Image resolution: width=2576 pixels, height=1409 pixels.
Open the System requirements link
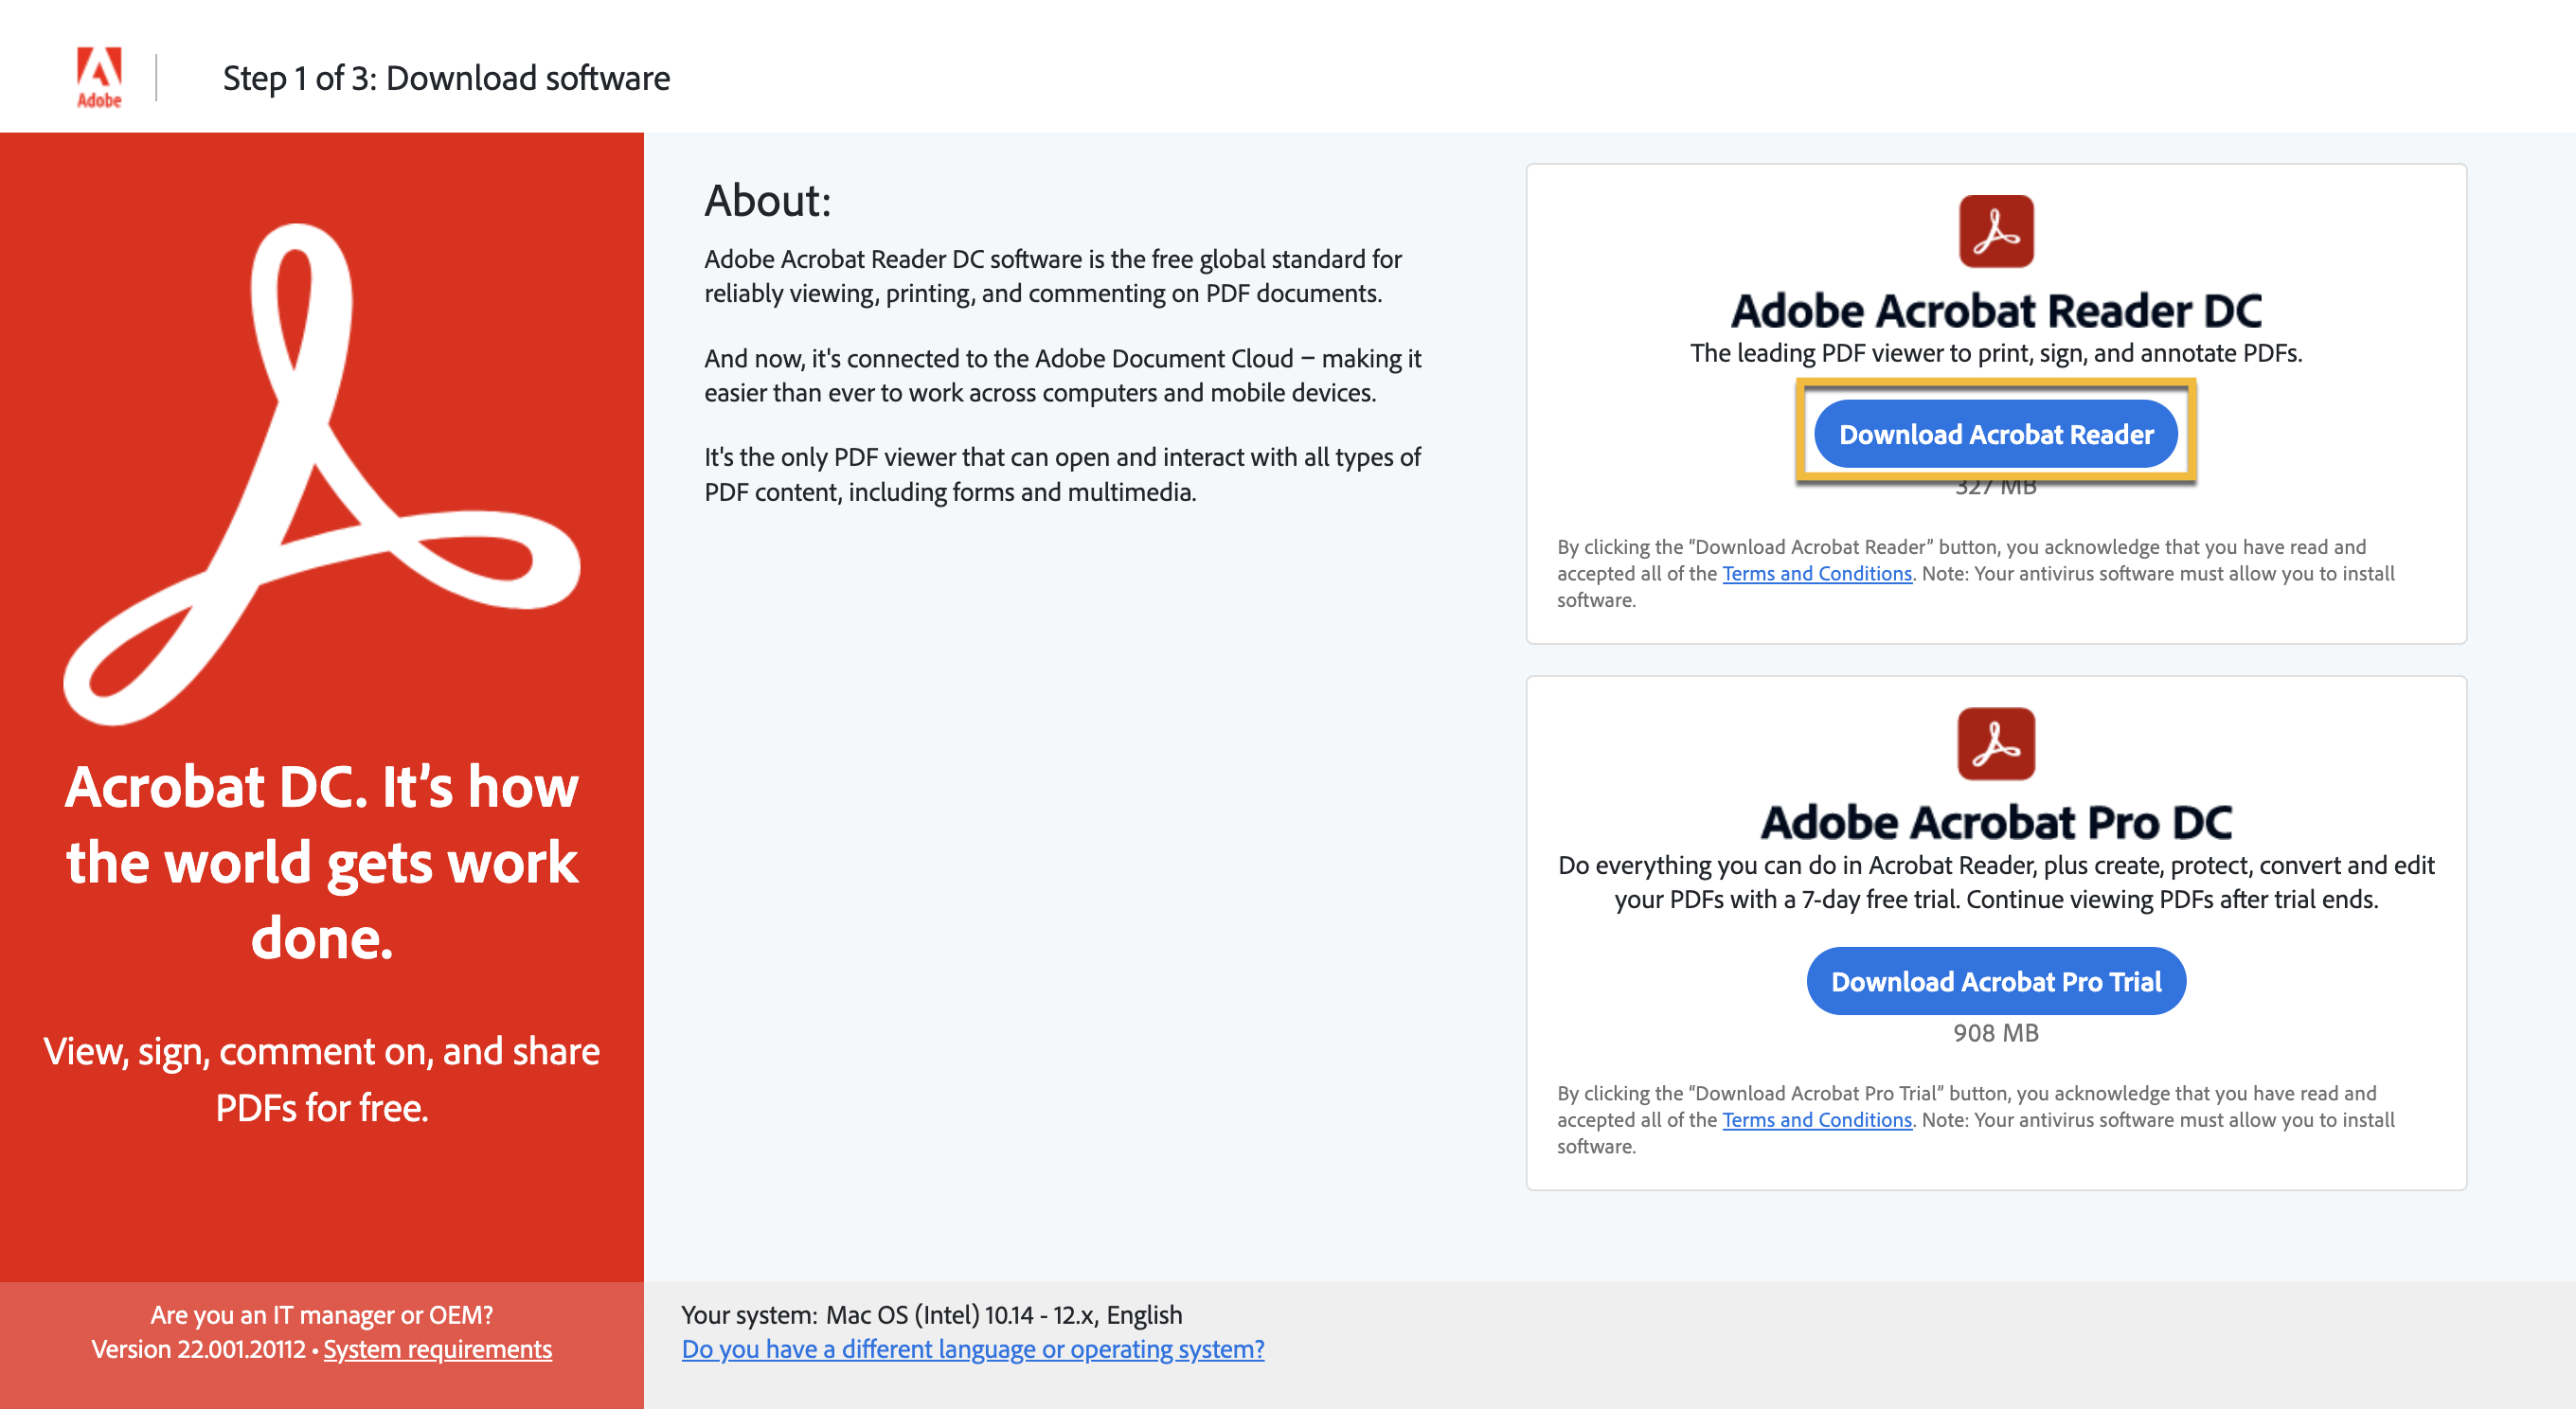(x=437, y=1349)
